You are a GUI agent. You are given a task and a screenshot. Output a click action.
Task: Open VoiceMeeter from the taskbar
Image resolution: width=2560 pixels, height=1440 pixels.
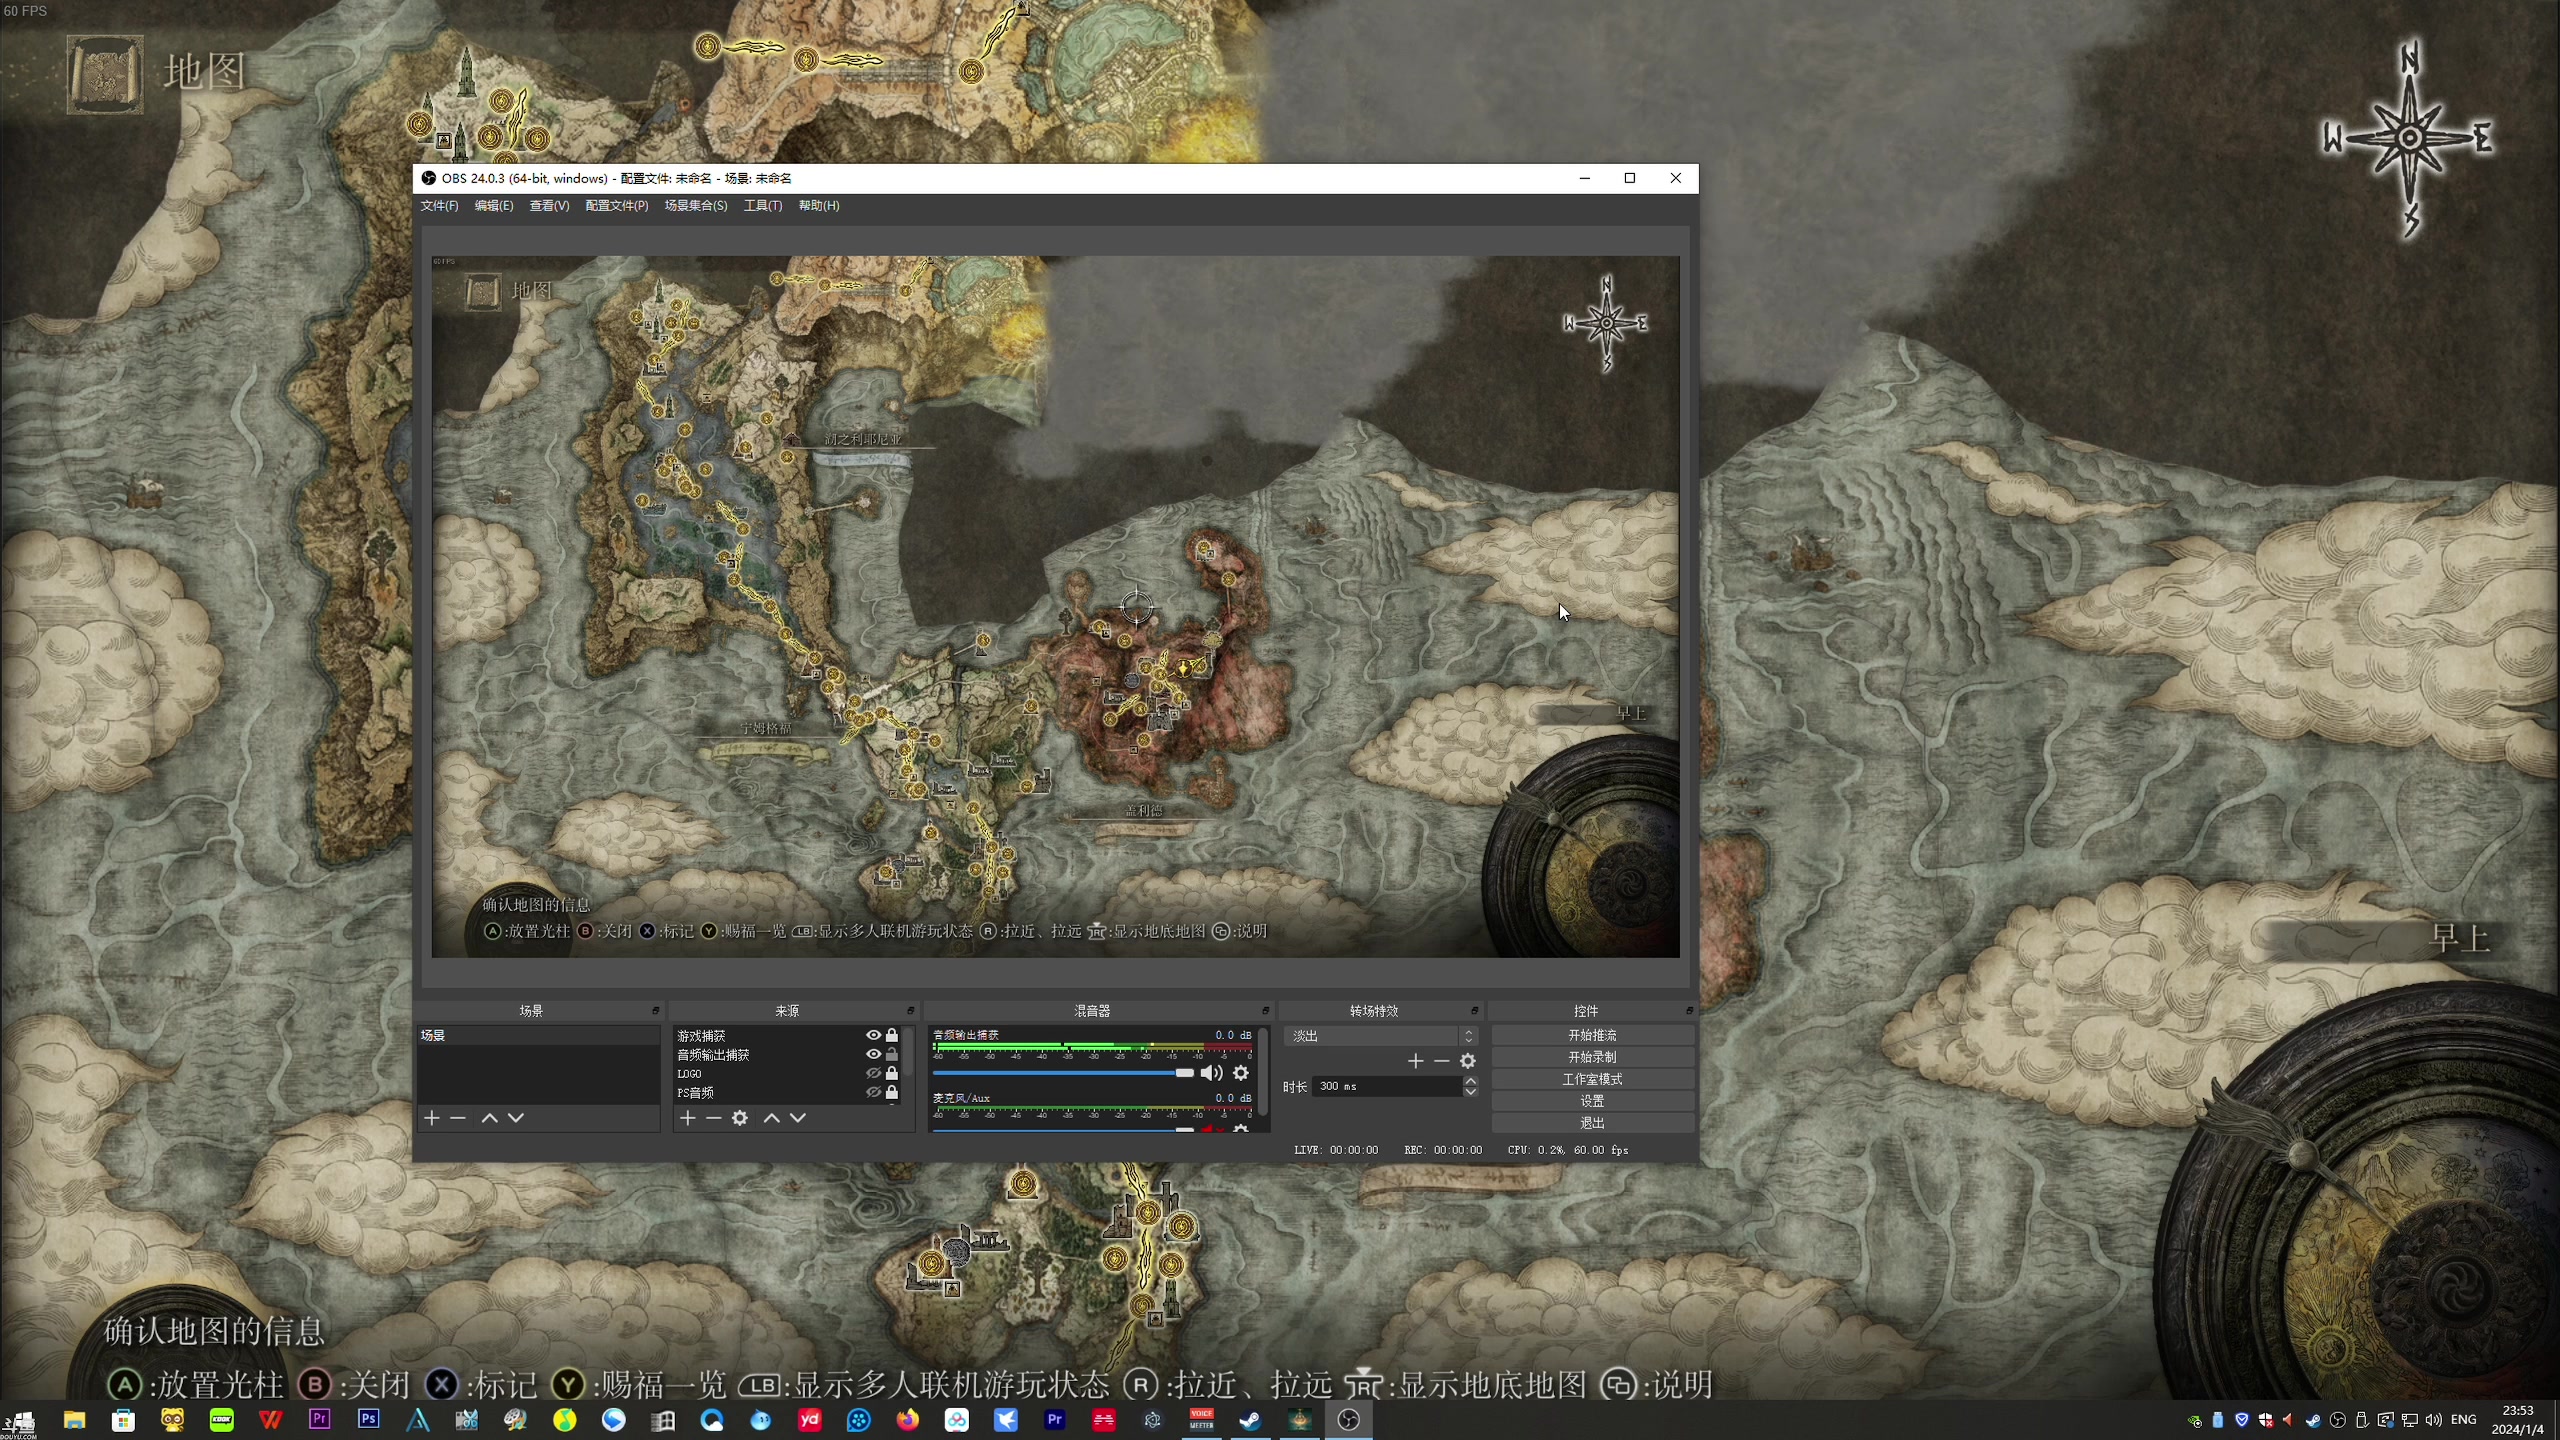(x=1201, y=1420)
